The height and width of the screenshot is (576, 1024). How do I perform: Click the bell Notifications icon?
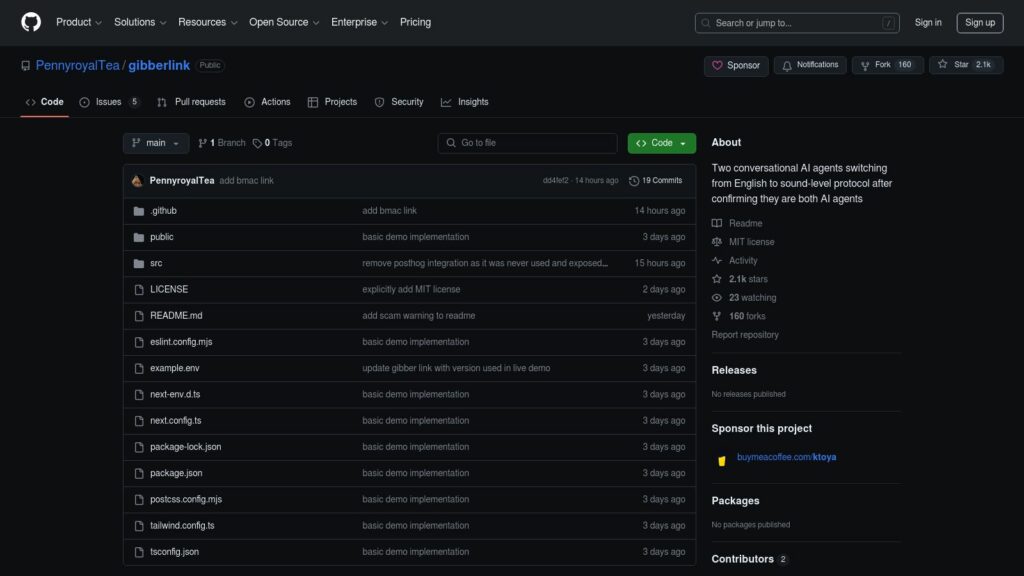click(x=787, y=65)
